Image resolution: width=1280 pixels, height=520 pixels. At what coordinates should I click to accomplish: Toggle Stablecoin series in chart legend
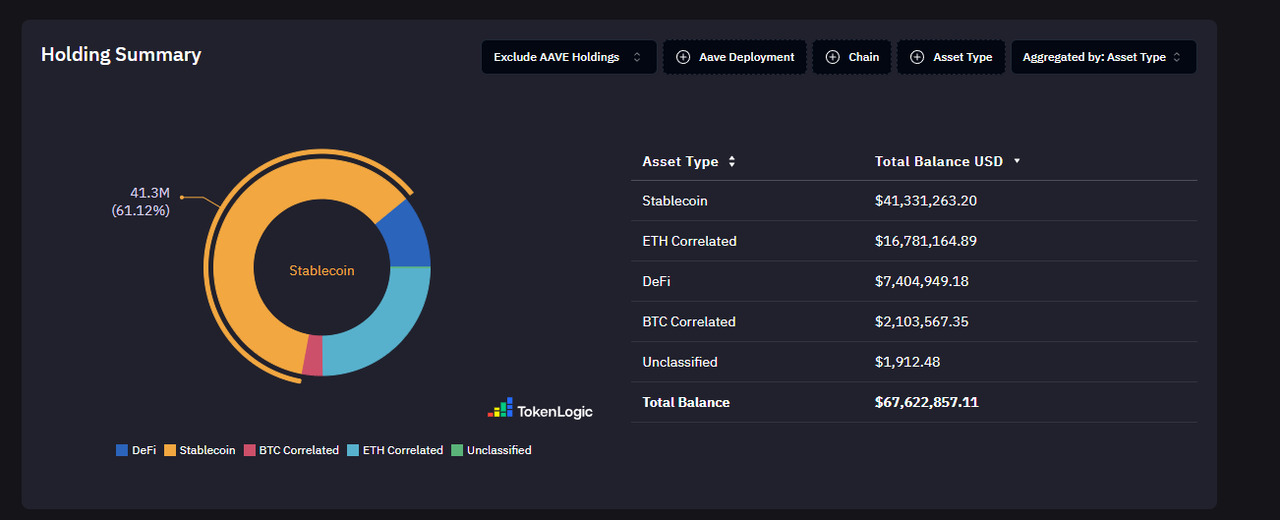point(199,450)
